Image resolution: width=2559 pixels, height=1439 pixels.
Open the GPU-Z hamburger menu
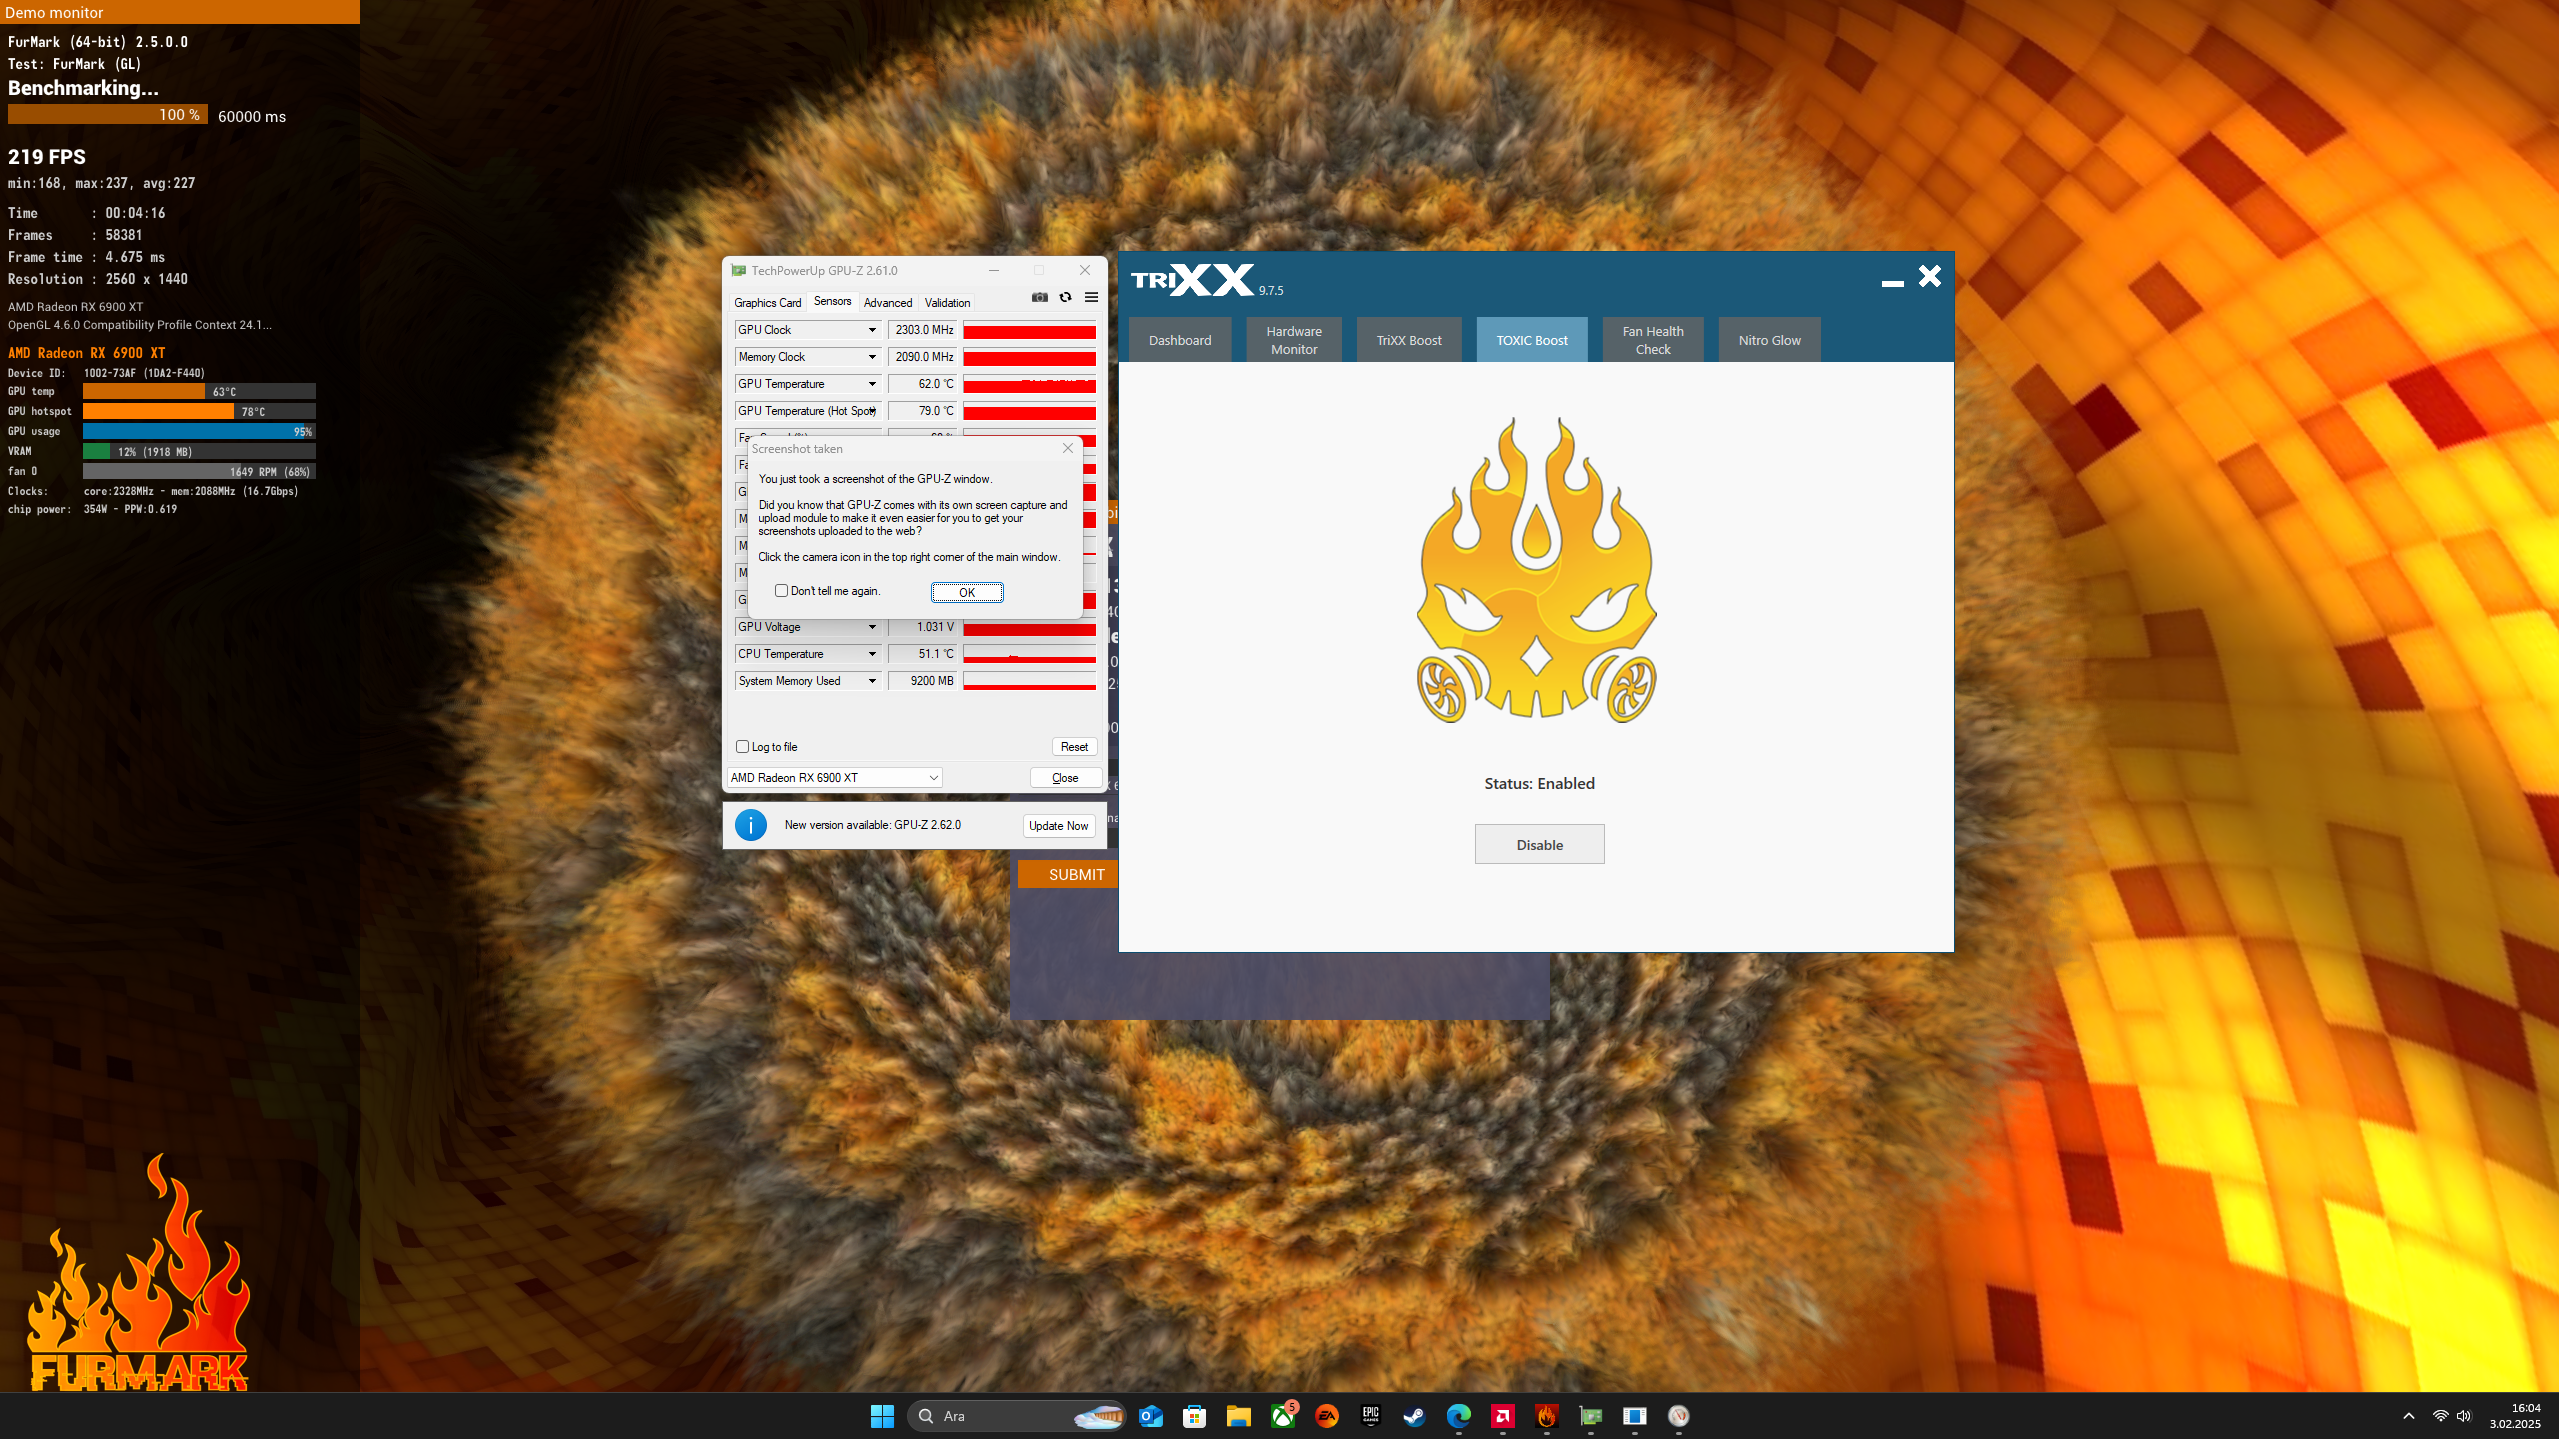(x=1091, y=297)
